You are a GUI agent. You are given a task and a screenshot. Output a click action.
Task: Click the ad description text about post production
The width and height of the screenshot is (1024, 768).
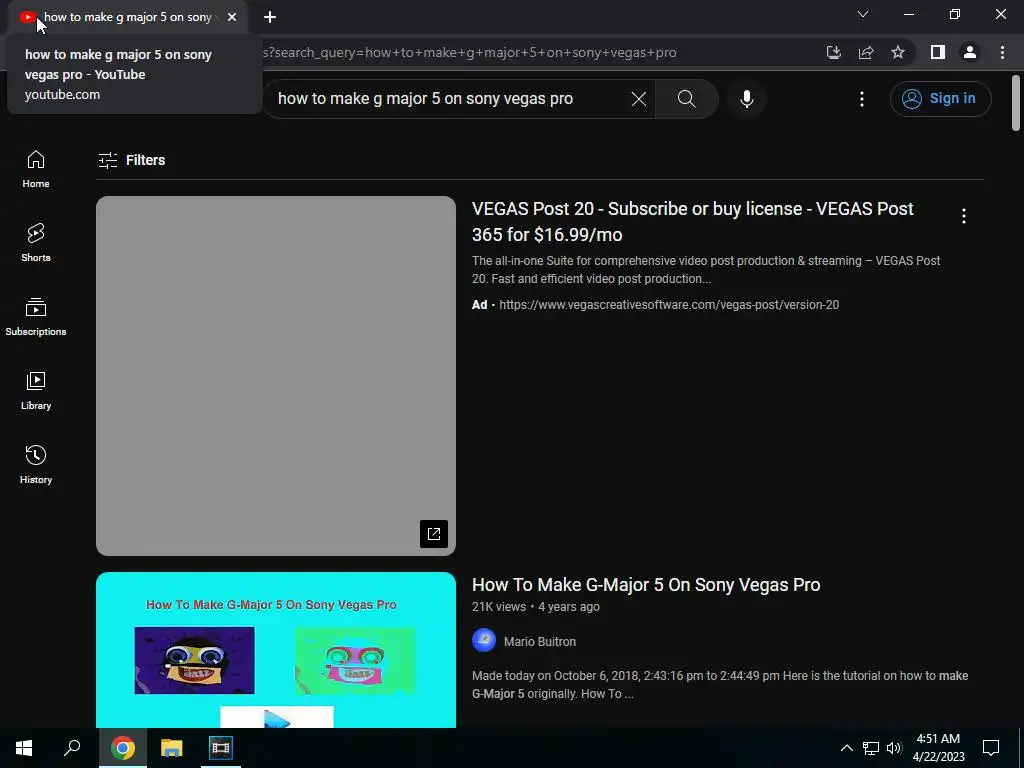[706, 270]
